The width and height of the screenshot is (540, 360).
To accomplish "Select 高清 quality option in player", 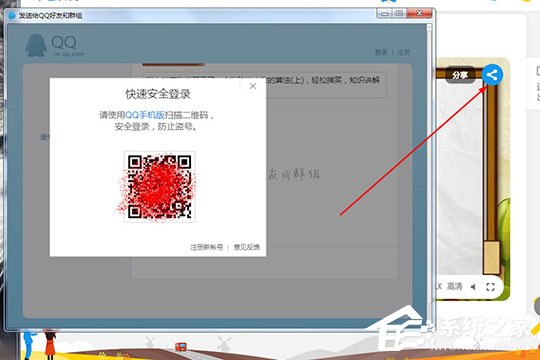I will point(454,286).
